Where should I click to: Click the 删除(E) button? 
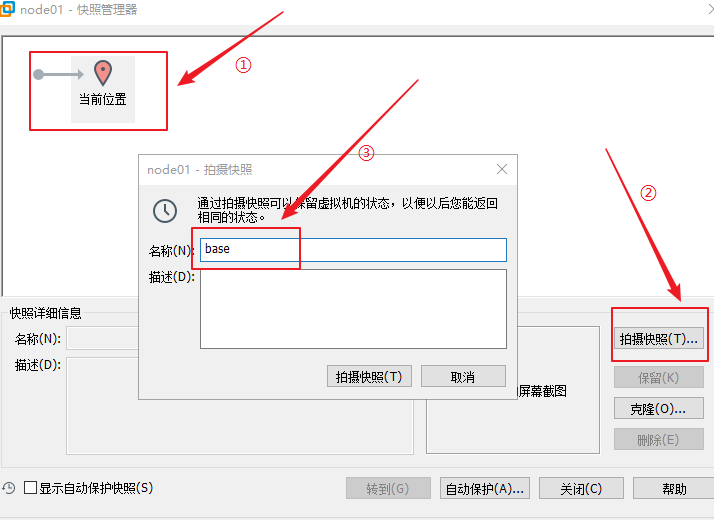659,439
